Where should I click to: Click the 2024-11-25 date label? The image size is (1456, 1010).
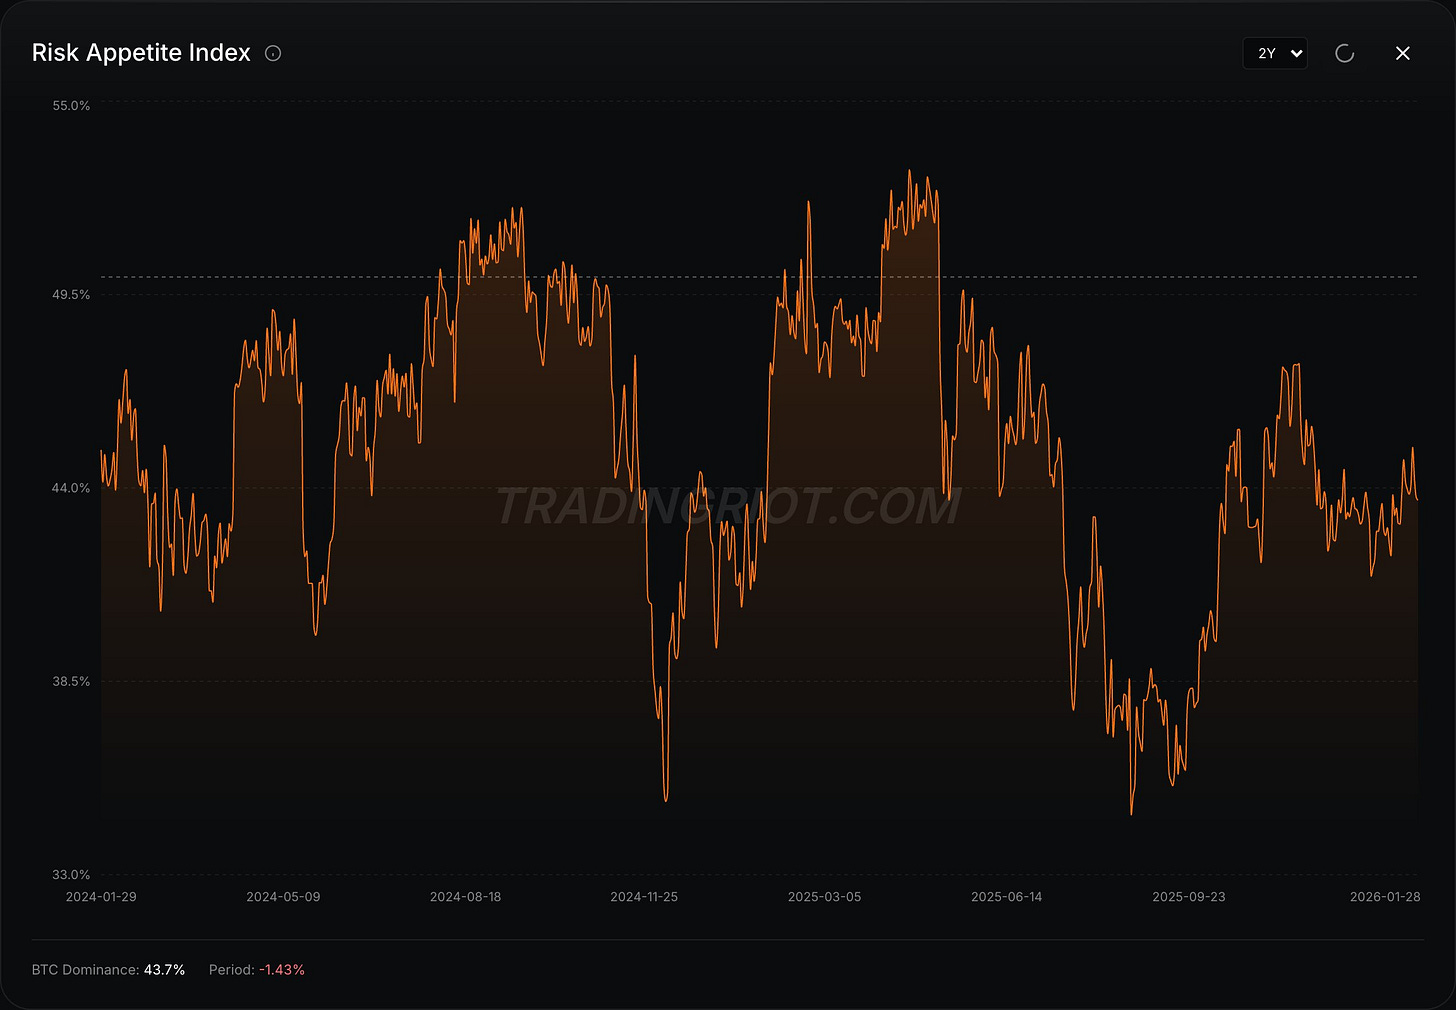pos(644,896)
